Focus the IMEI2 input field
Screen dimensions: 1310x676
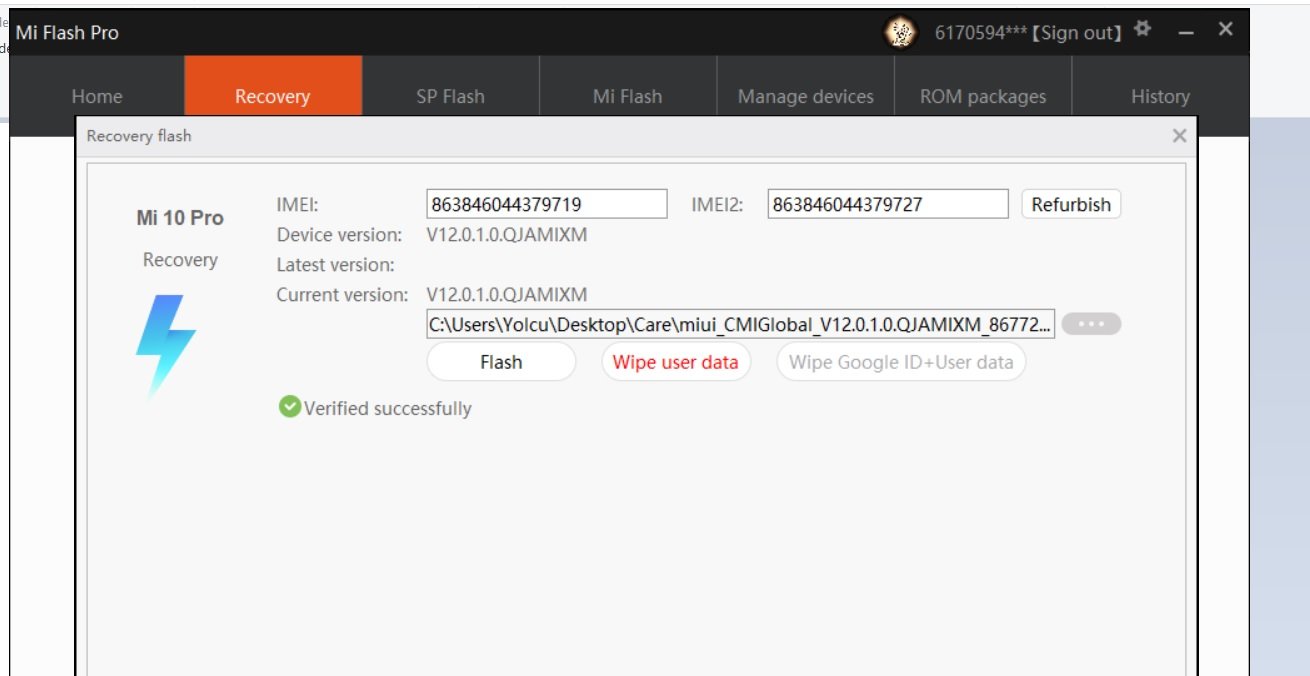[x=888, y=204]
